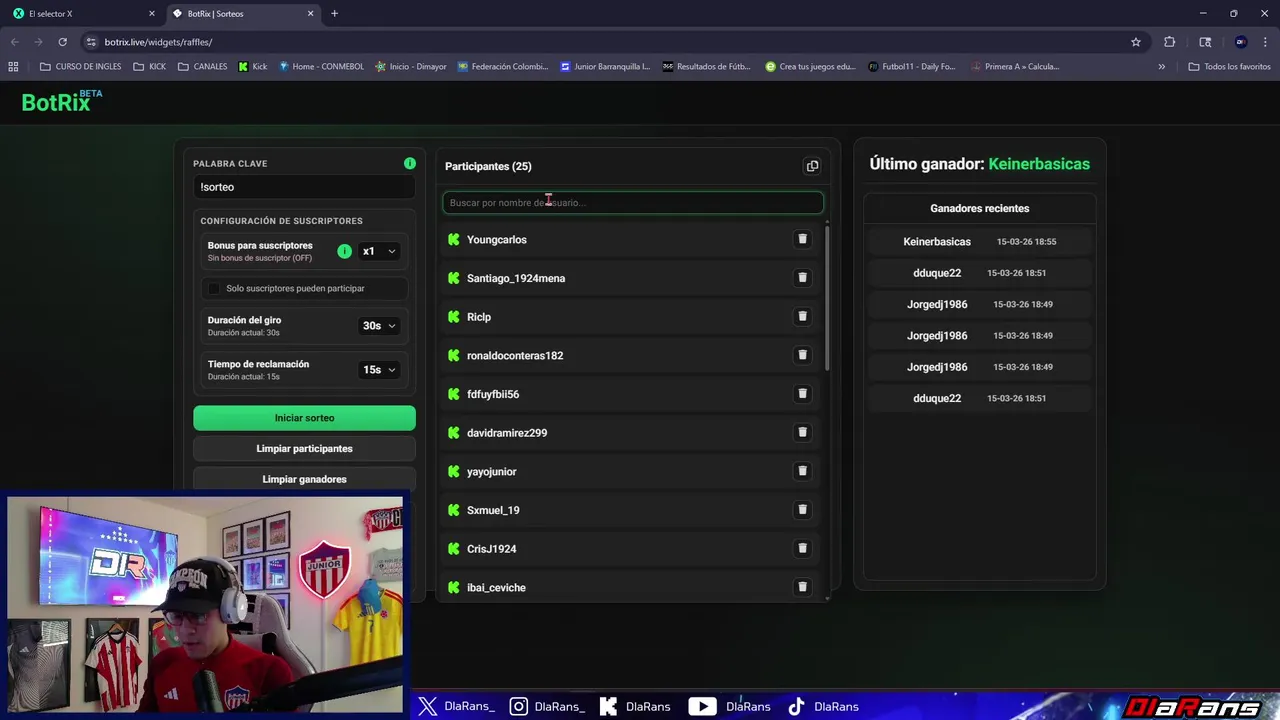The height and width of the screenshot is (720, 1280).
Task: Open Primera A » Calcula... bookmark
Action: click(x=1014, y=67)
